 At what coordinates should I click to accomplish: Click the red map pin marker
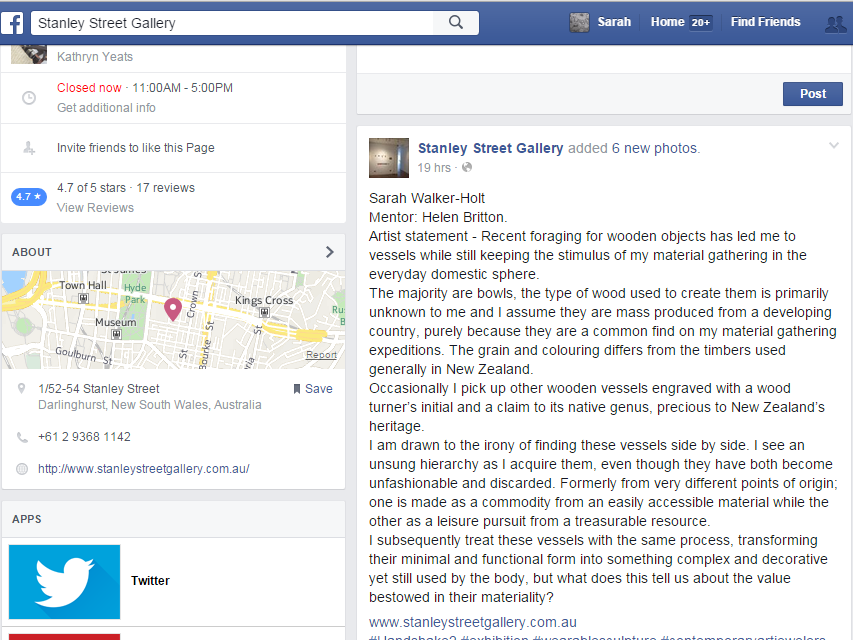[x=172, y=309]
